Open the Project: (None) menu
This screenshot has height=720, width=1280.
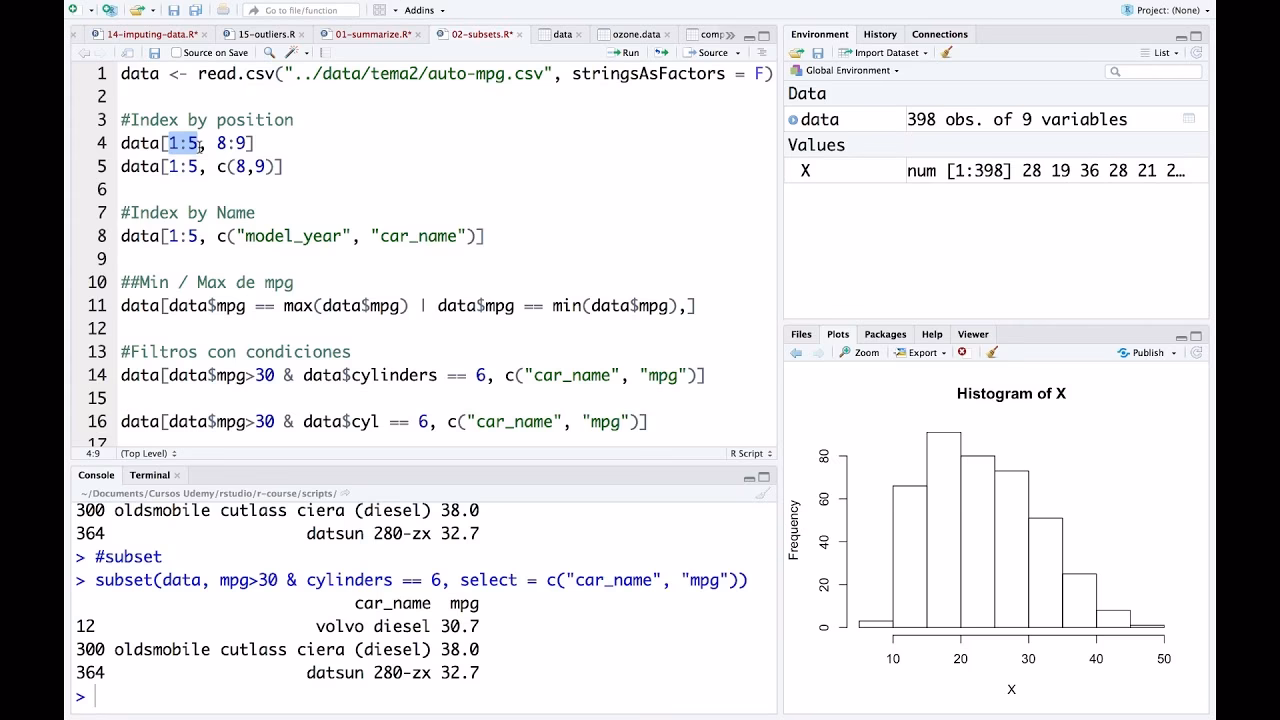(1167, 10)
